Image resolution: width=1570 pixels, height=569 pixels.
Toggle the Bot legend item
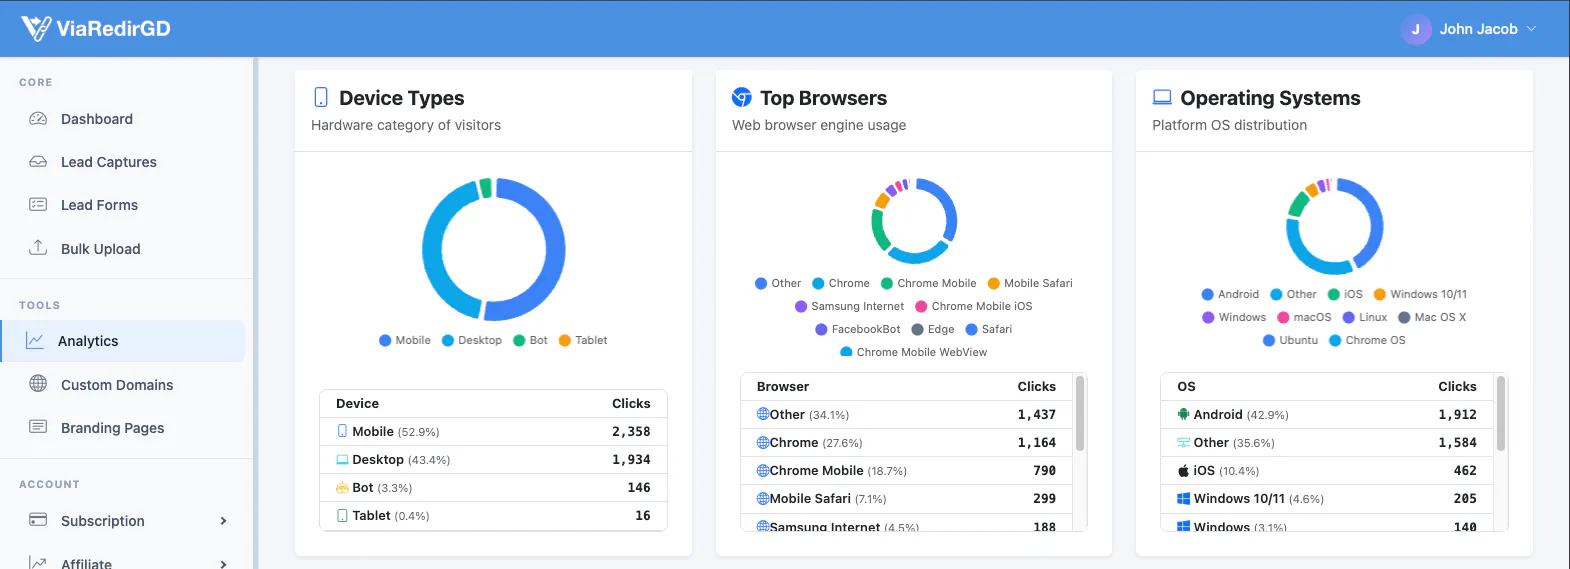(530, 340)
